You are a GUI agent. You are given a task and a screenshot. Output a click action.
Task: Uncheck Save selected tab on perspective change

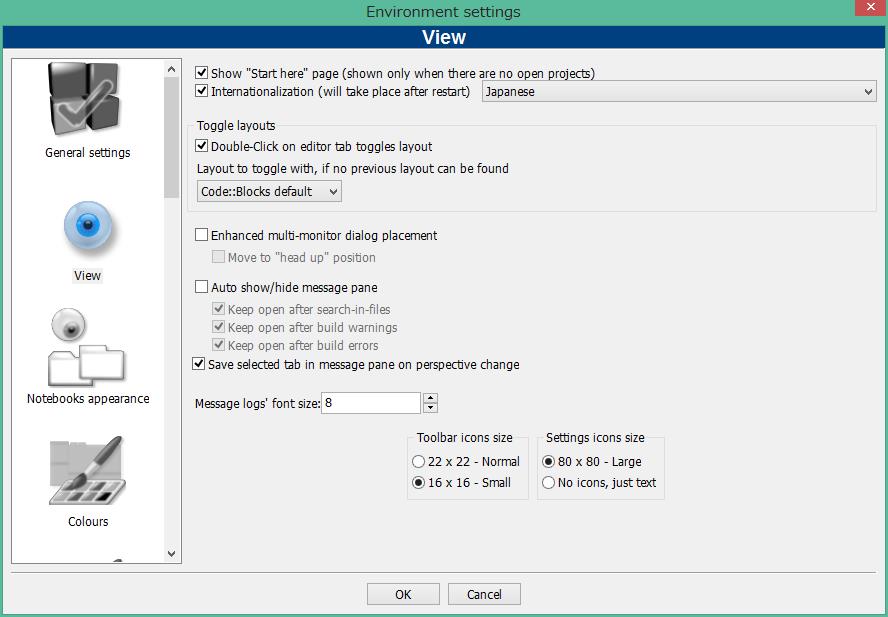pyautogui.click(x=197, y=364)
